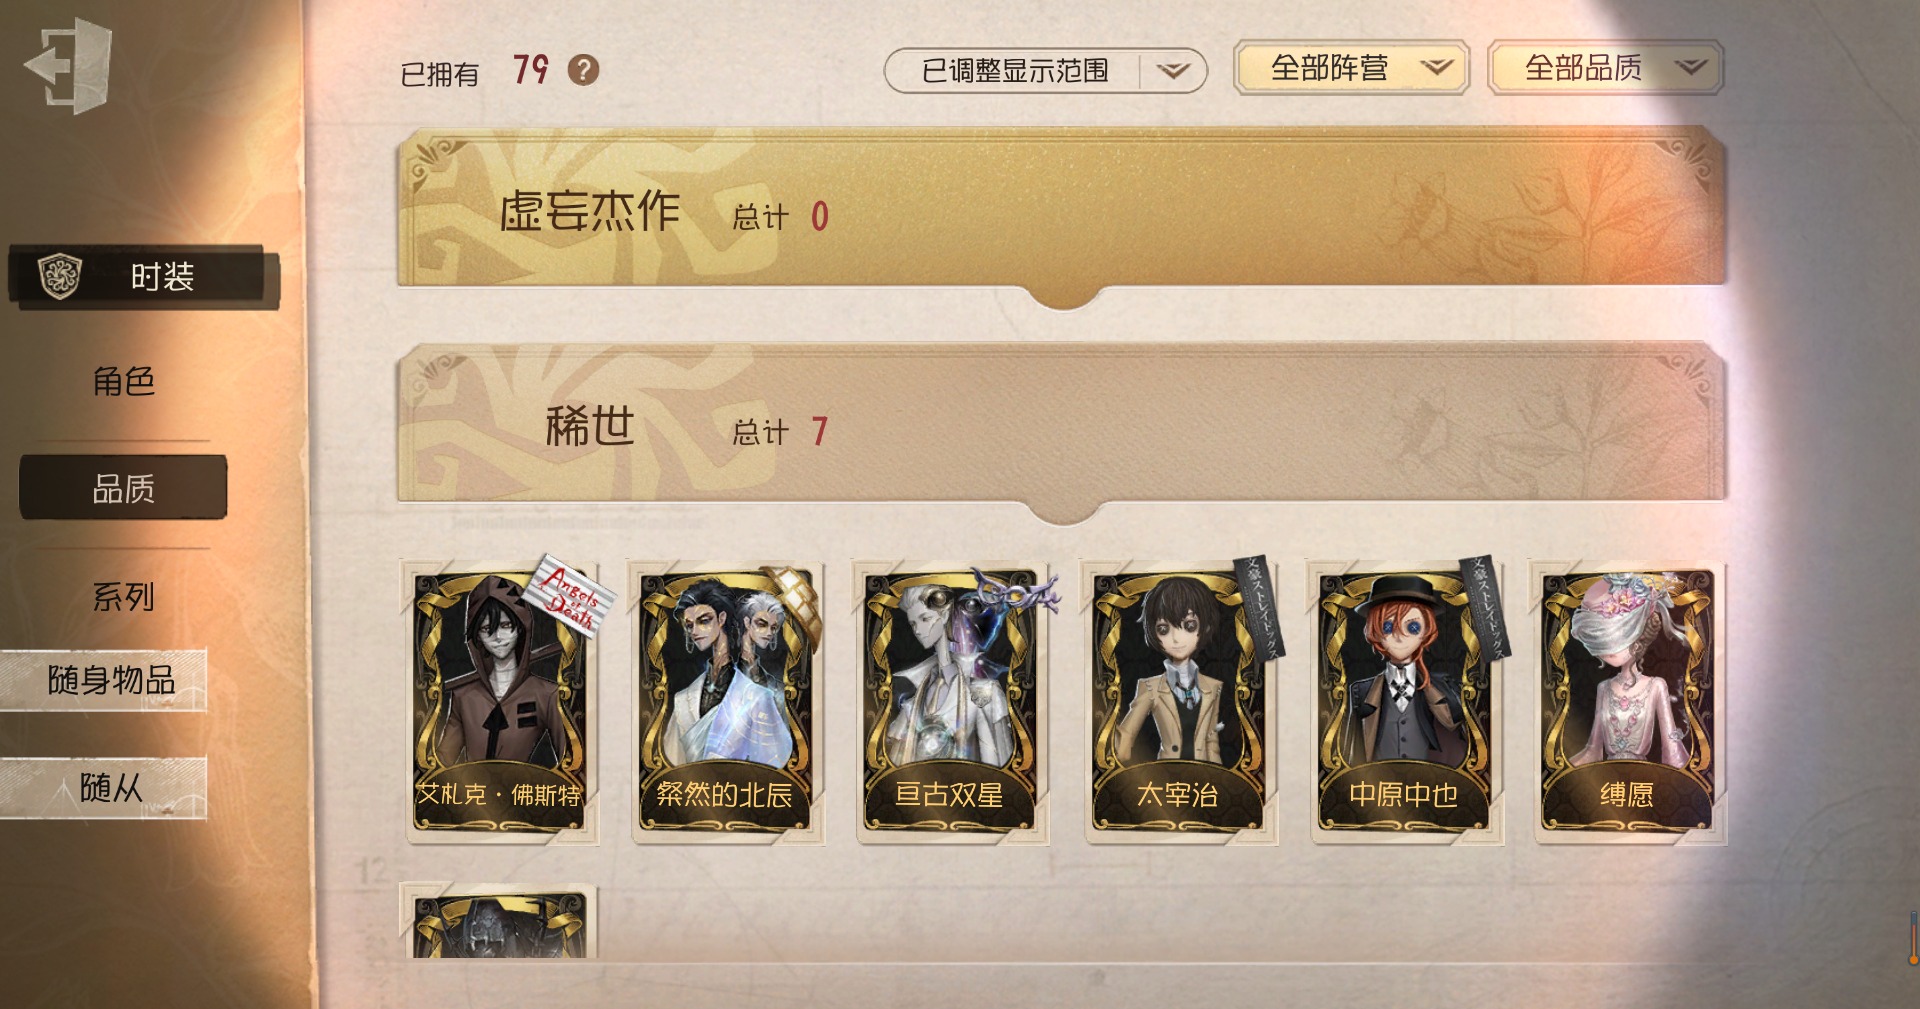The width and height of the screenshot is (1920, 1009).
Task: Open the 已调整显示范围 dropdown
Action: click(1045, 70)
